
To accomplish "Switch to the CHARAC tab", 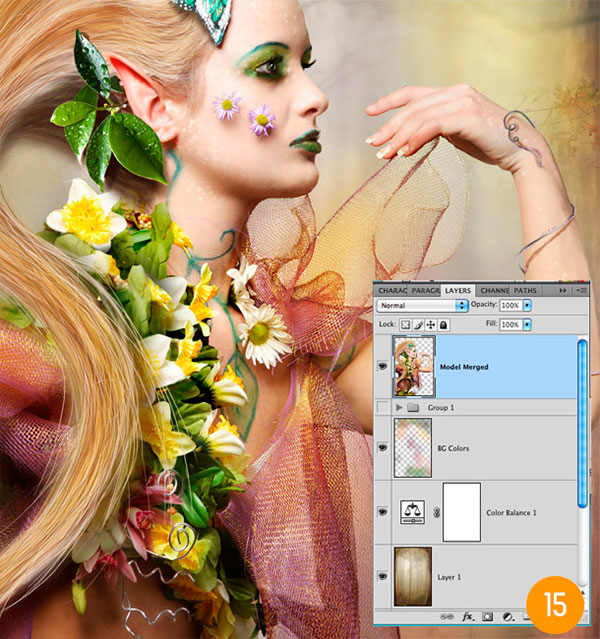I will [x=392, y=291].
